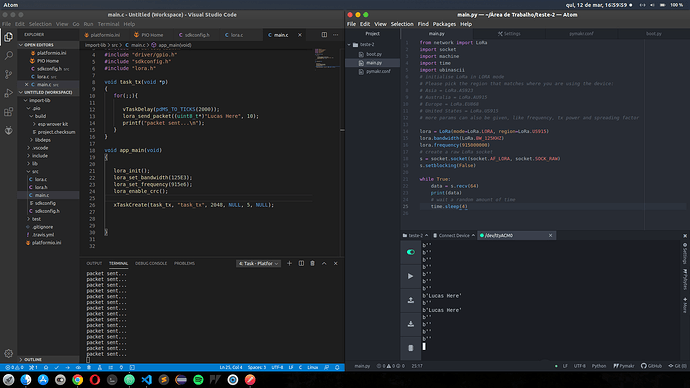Open Pymakr in Atom status bar
Screen dimensions: 690x388
(624, 366)
